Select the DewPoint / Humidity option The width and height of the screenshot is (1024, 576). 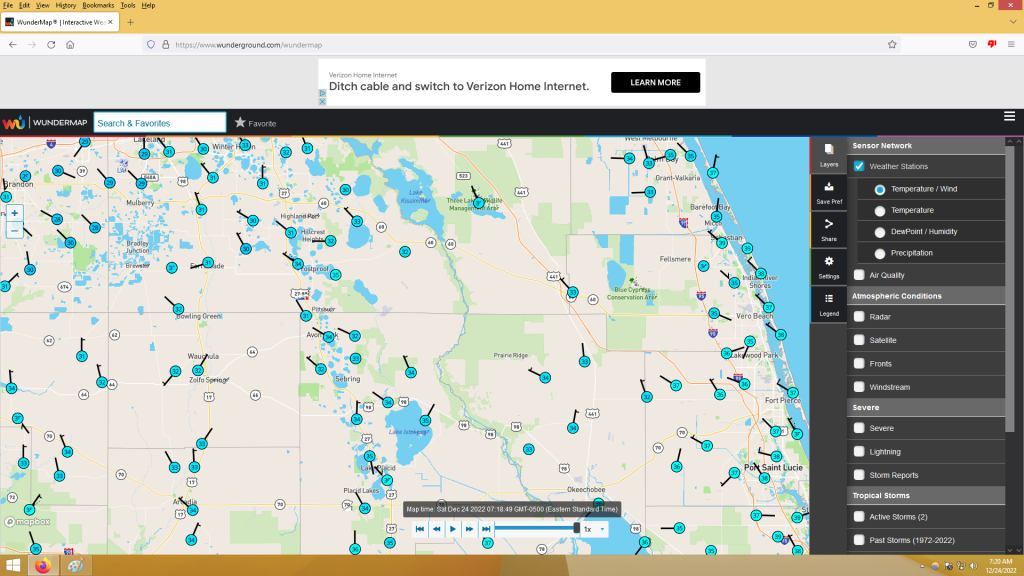point(880,232)
